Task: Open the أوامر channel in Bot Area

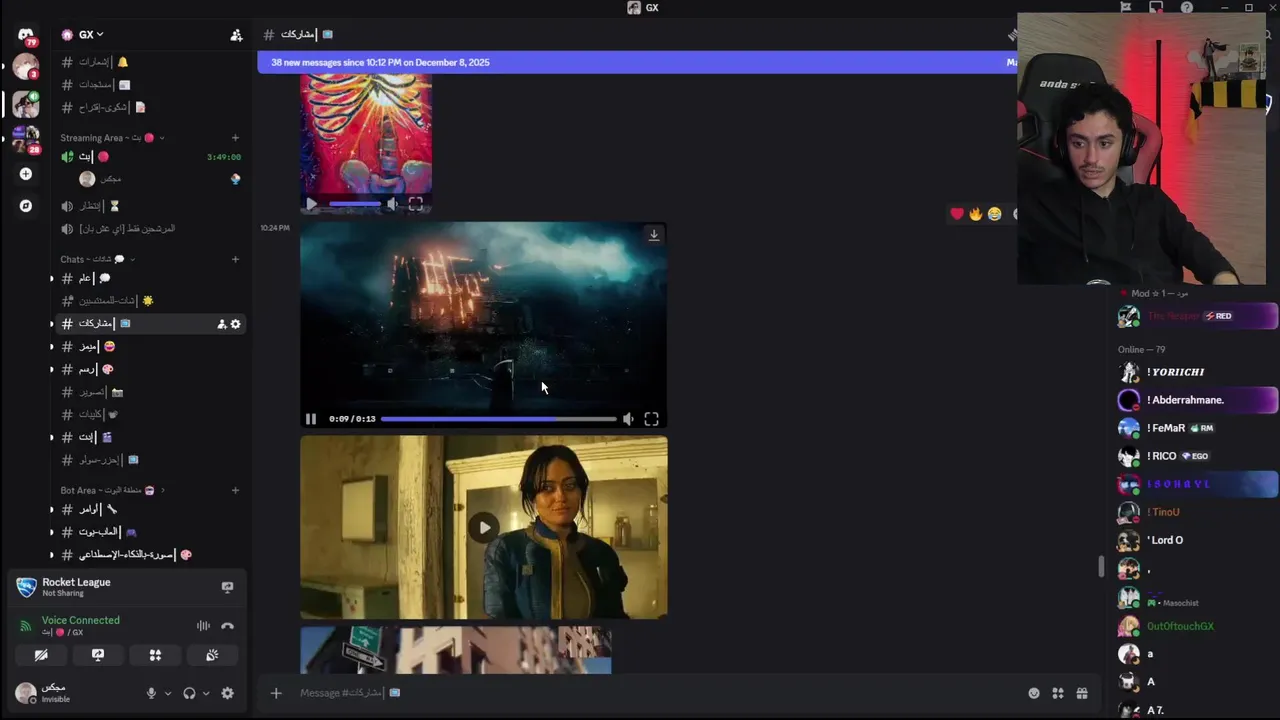Action: (149, 509)
